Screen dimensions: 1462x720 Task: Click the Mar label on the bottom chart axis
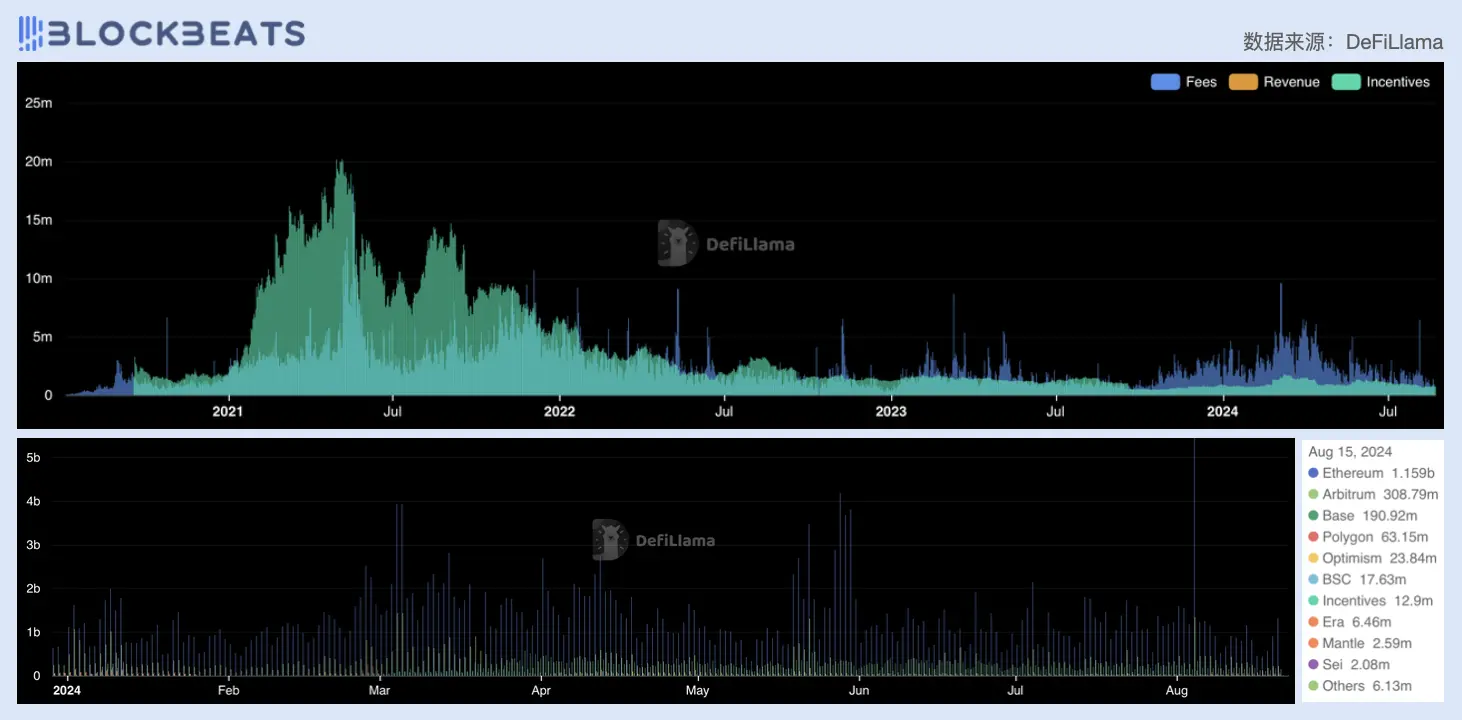point(379,690)
